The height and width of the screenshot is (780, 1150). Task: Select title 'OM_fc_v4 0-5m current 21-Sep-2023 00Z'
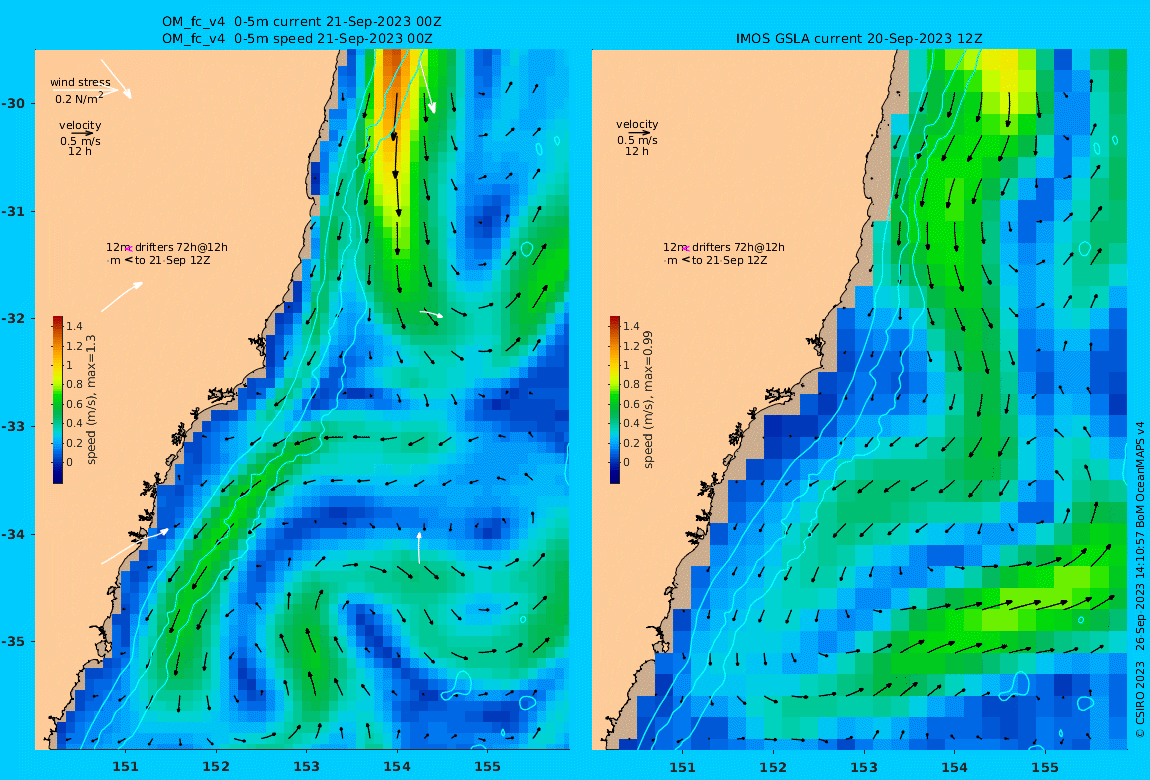(301, 22)
